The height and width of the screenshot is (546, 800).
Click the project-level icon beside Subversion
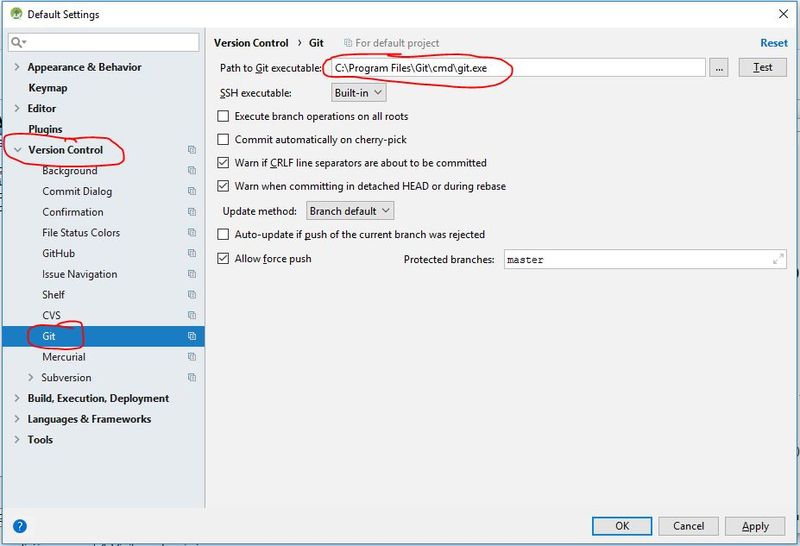click(192, 378)
